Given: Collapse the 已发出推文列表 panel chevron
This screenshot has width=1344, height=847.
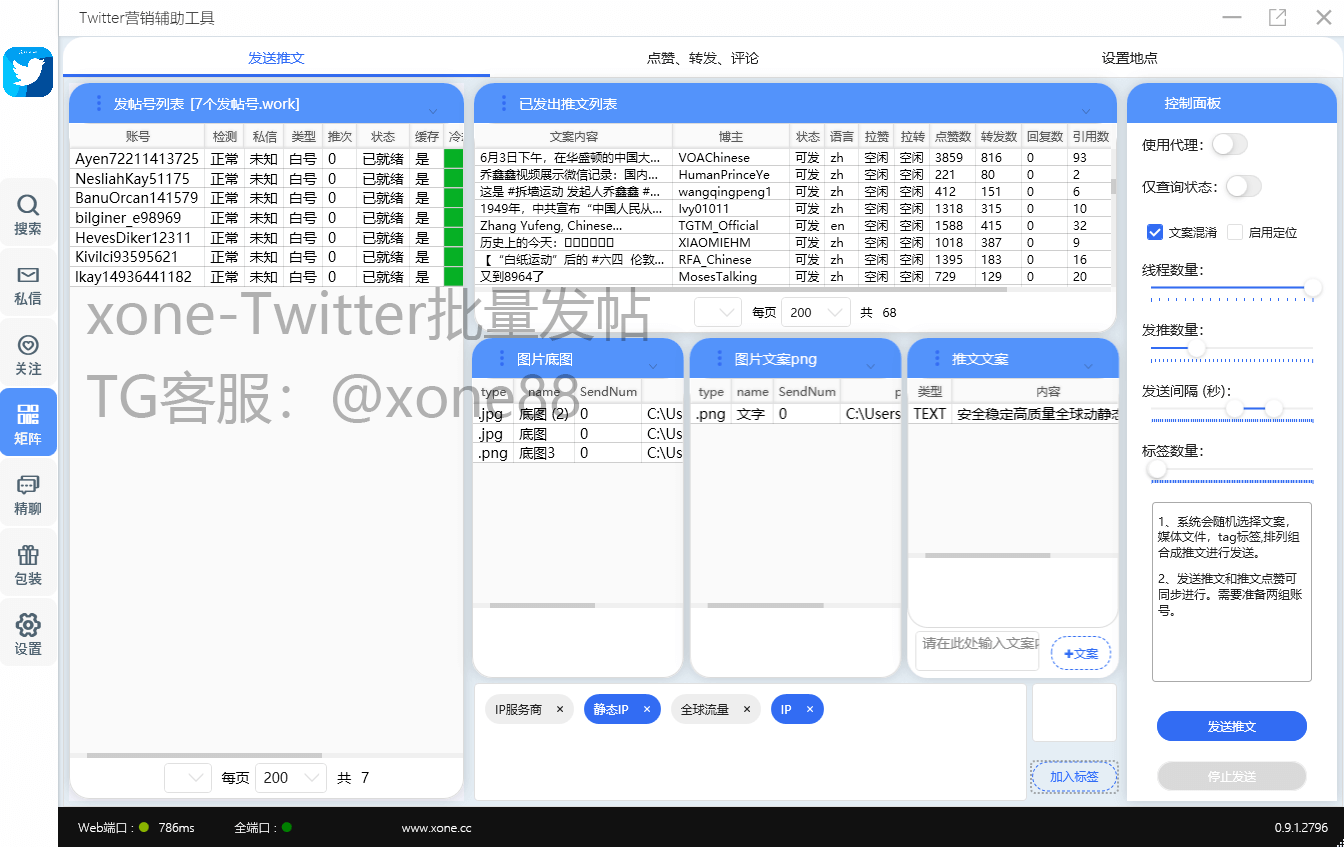Looking at the screenshot, I should [x=1086, y=110].
